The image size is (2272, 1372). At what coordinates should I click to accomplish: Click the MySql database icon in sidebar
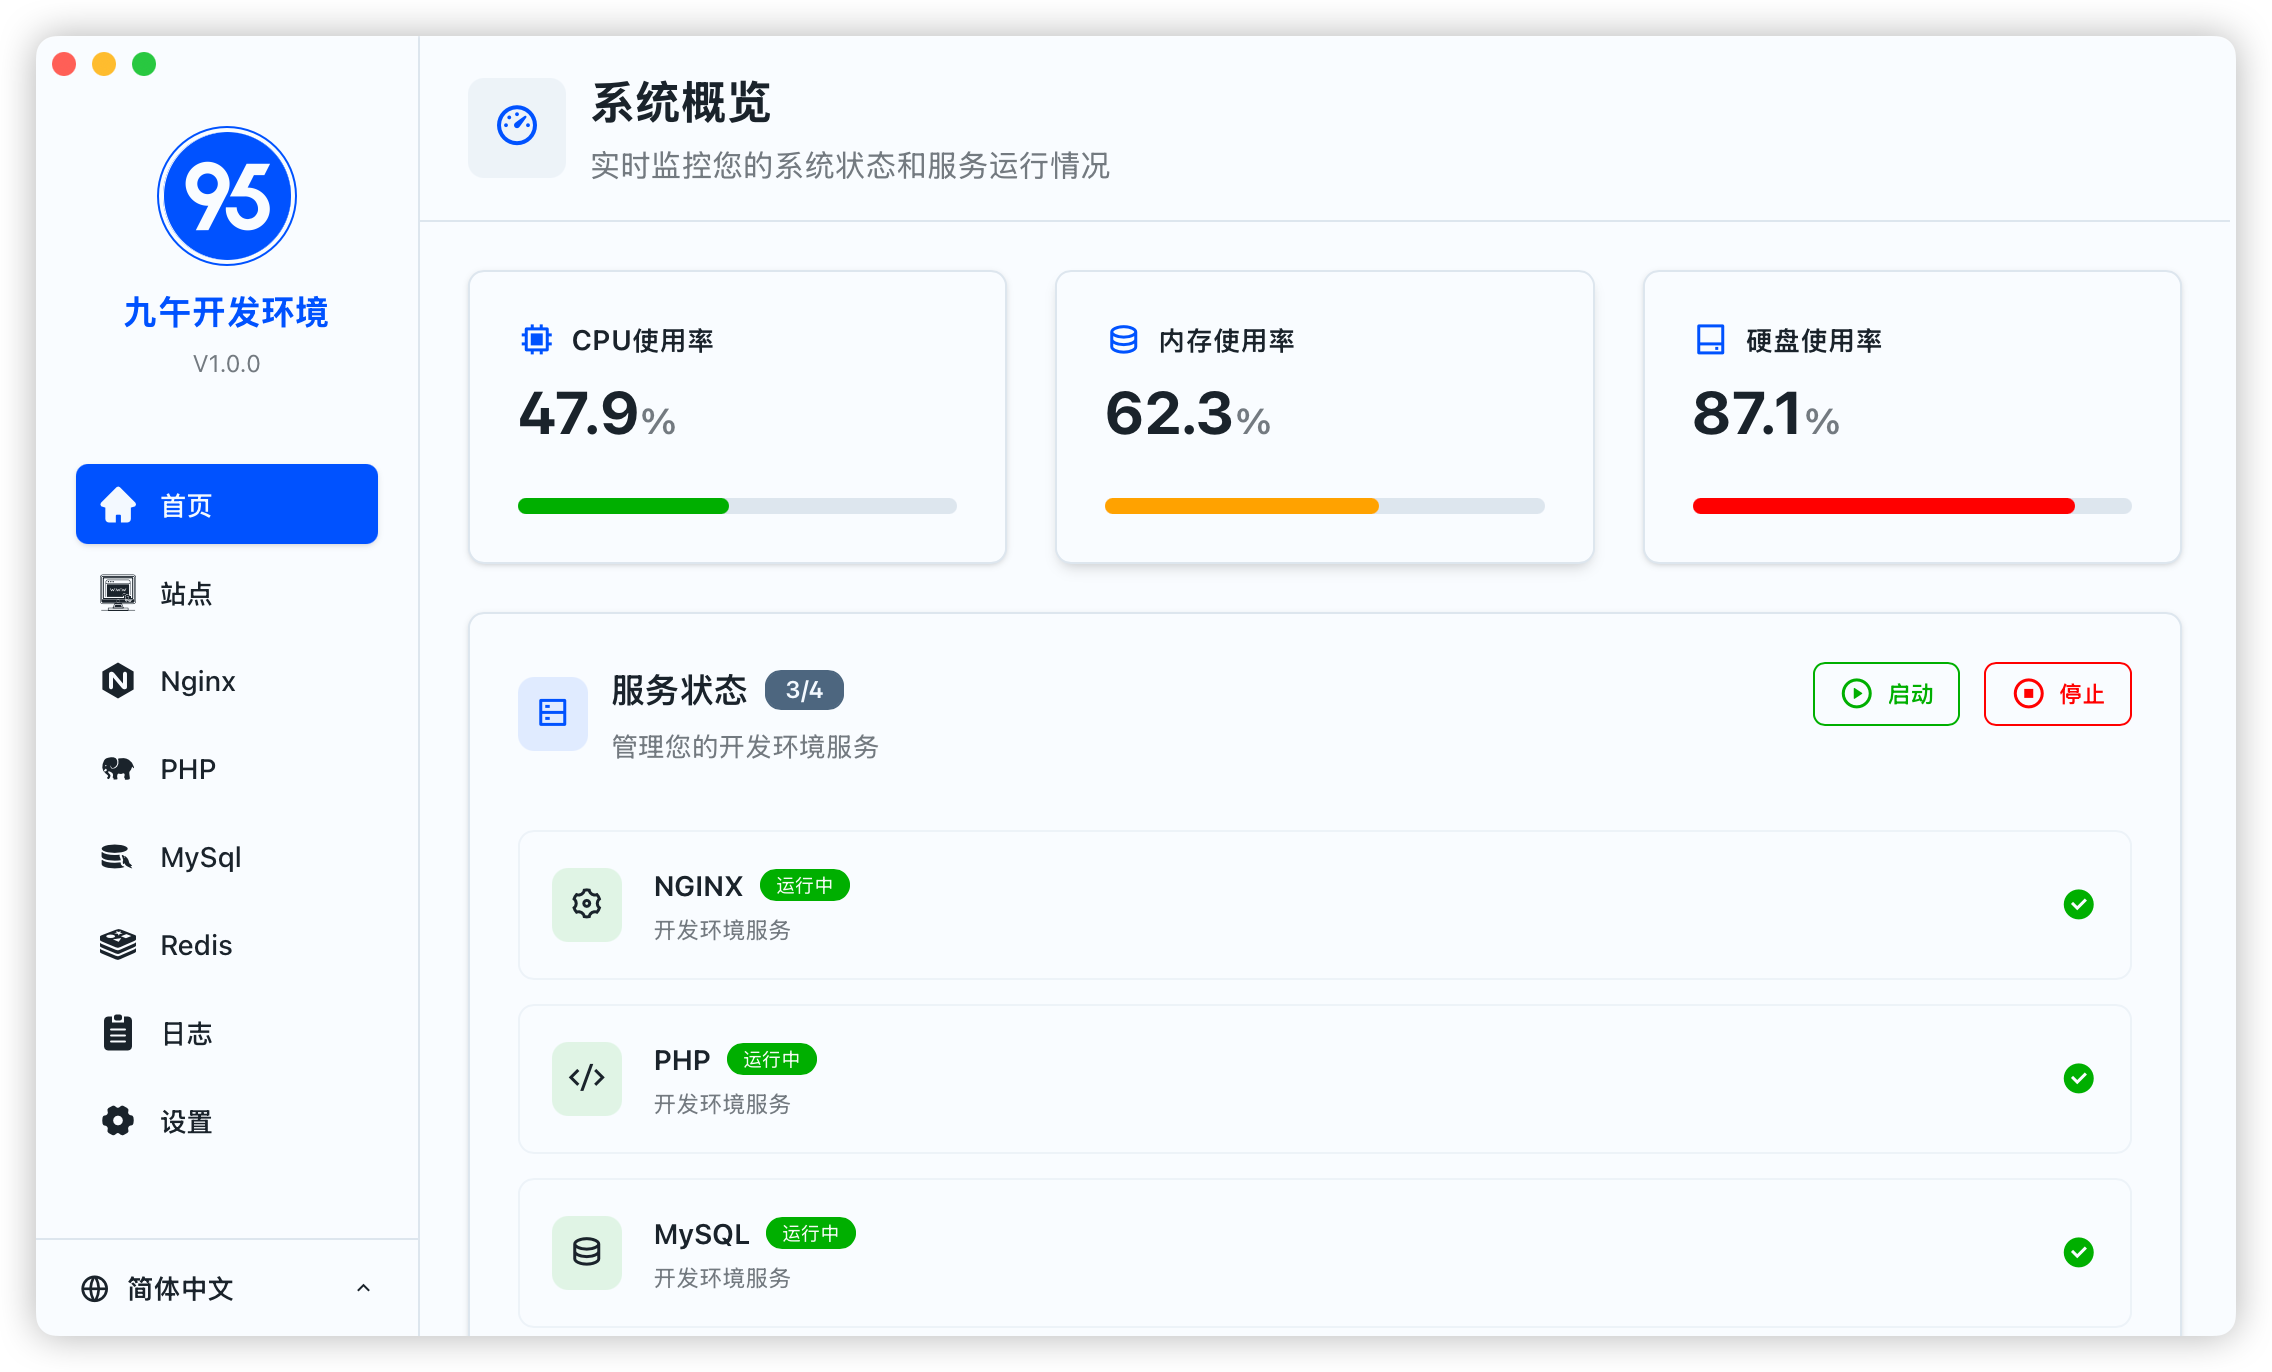[117, 856]
